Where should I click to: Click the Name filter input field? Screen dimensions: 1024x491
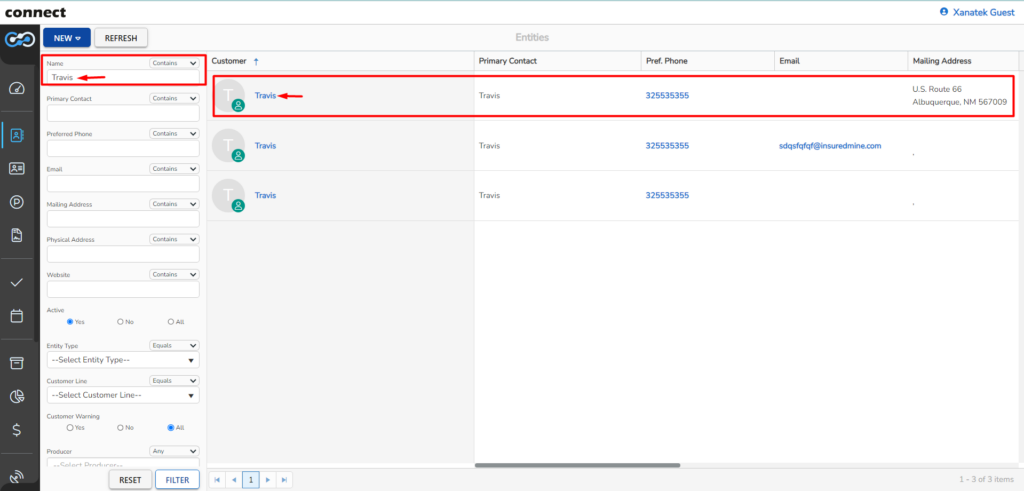pos(123,77)
